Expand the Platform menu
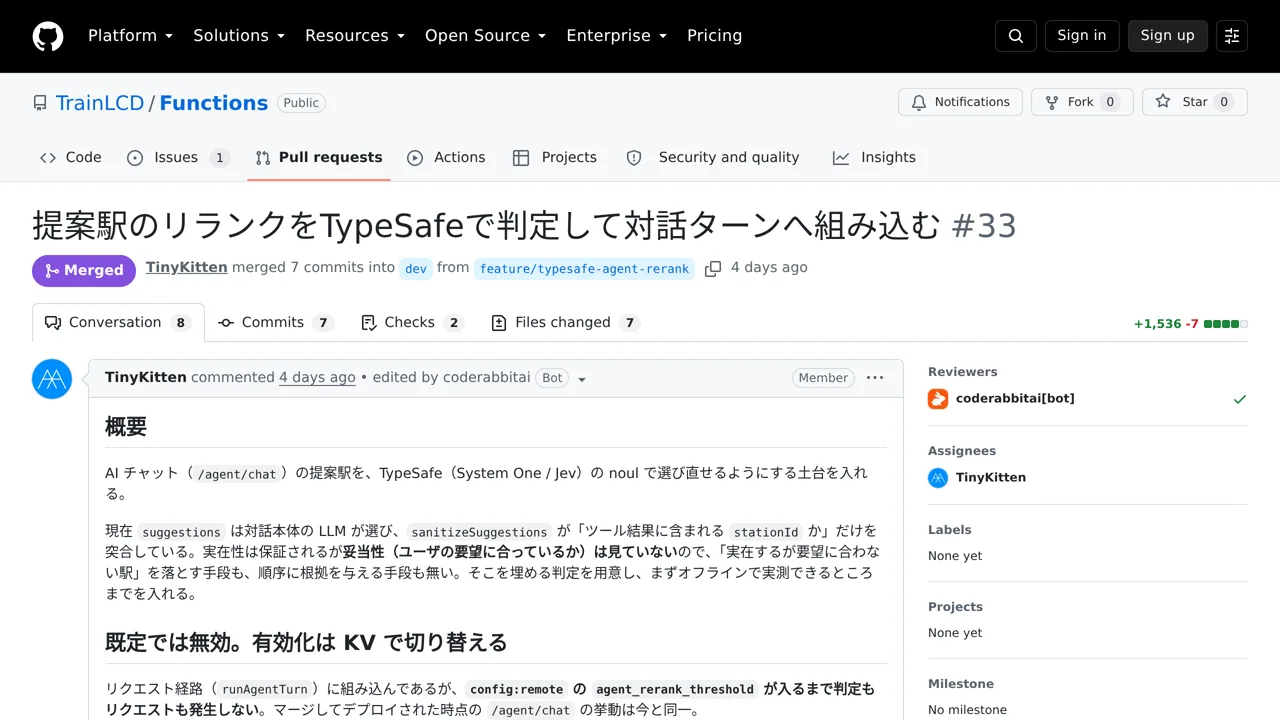 [x=131, y=36]
